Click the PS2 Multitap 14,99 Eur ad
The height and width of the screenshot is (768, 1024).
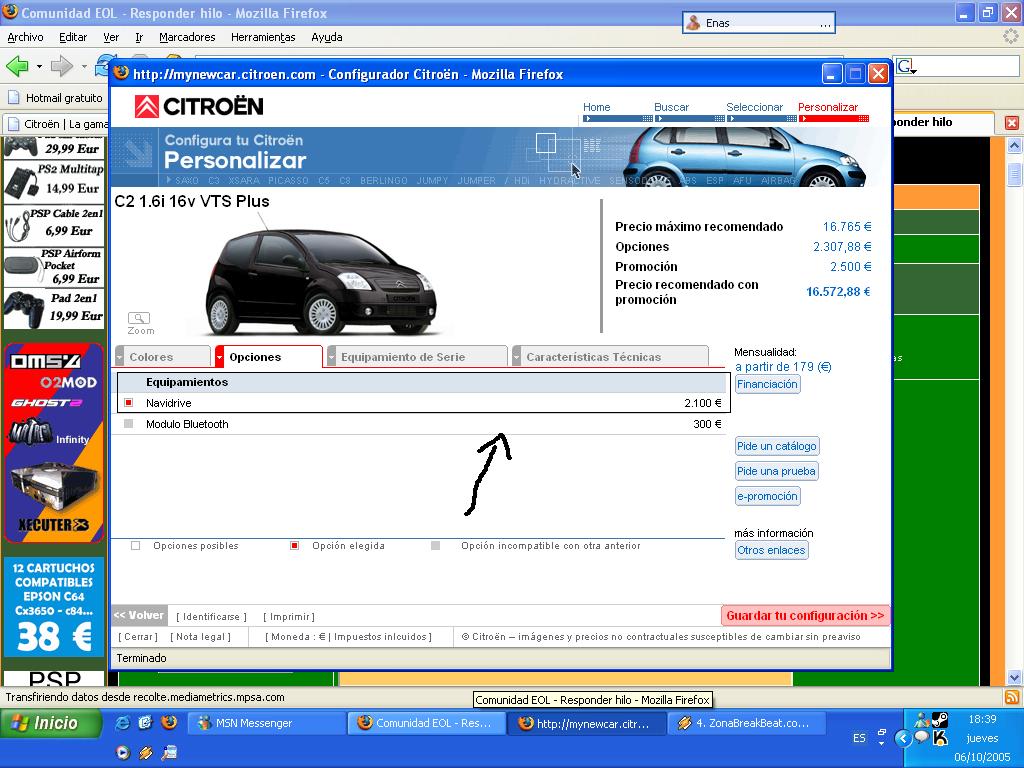coord(53,181)
